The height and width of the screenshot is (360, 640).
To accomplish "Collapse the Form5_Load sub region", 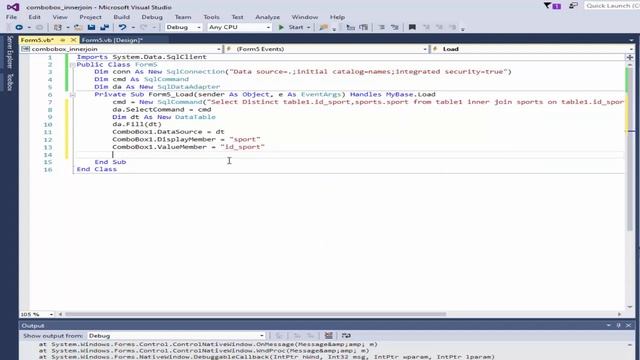I will [x=72, y=94].
